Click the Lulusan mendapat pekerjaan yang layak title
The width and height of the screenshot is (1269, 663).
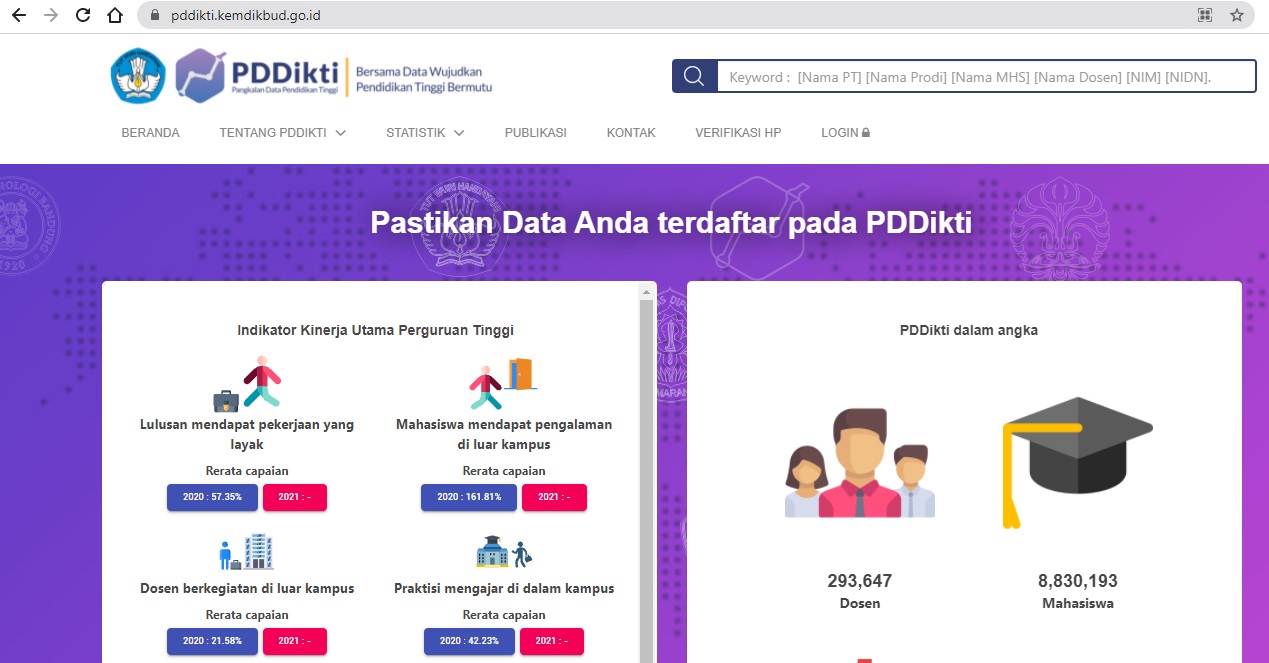(x=247, y=434)
